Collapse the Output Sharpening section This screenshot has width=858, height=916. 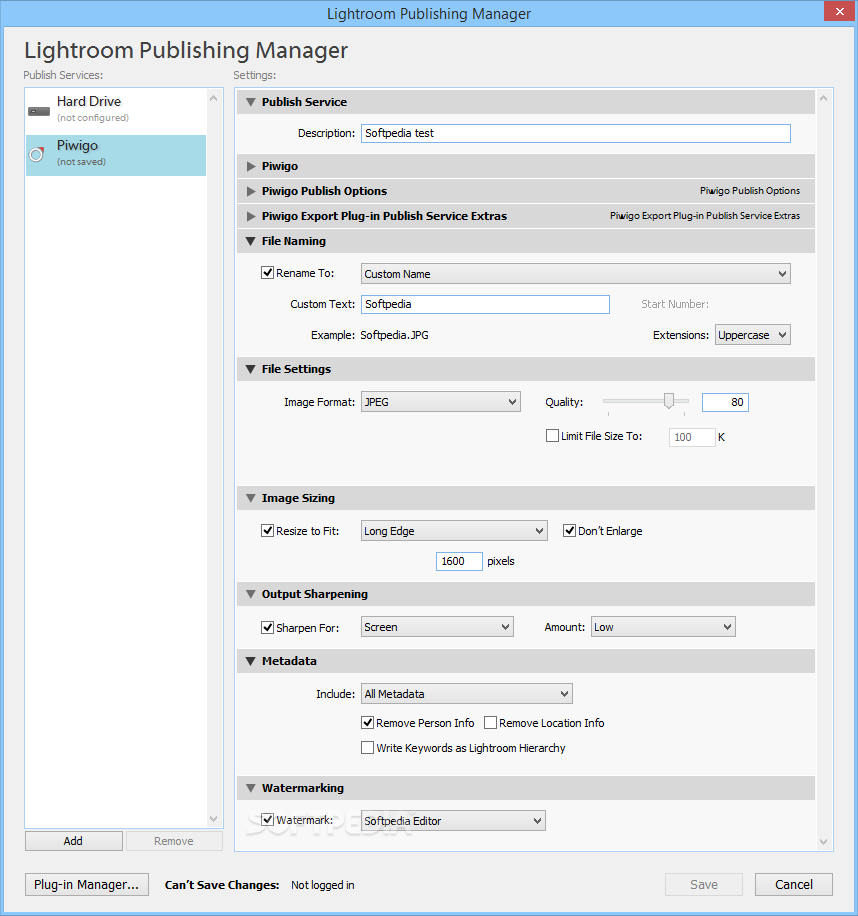tap(251, 594)
